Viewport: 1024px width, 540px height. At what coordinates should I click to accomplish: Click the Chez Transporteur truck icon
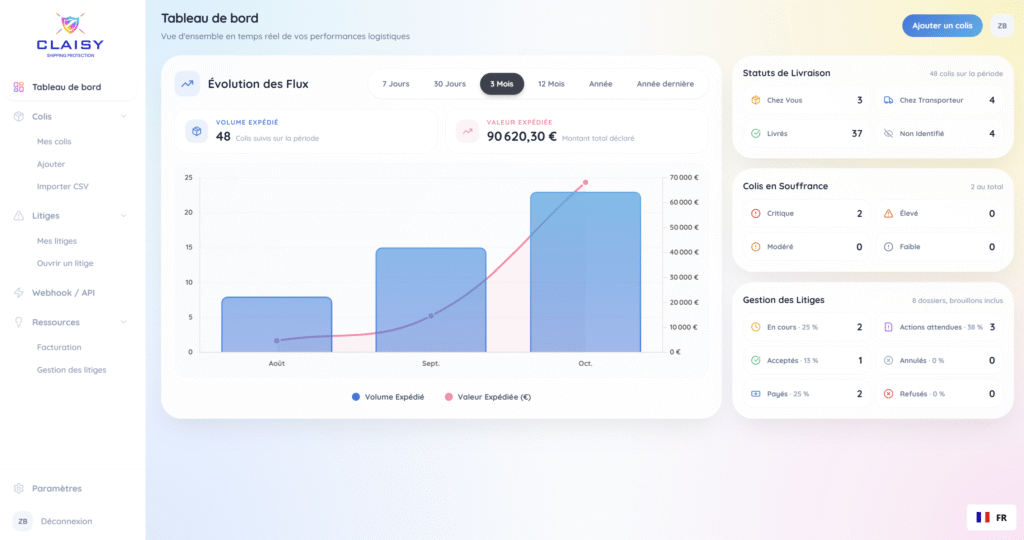[x=888, y=100]
